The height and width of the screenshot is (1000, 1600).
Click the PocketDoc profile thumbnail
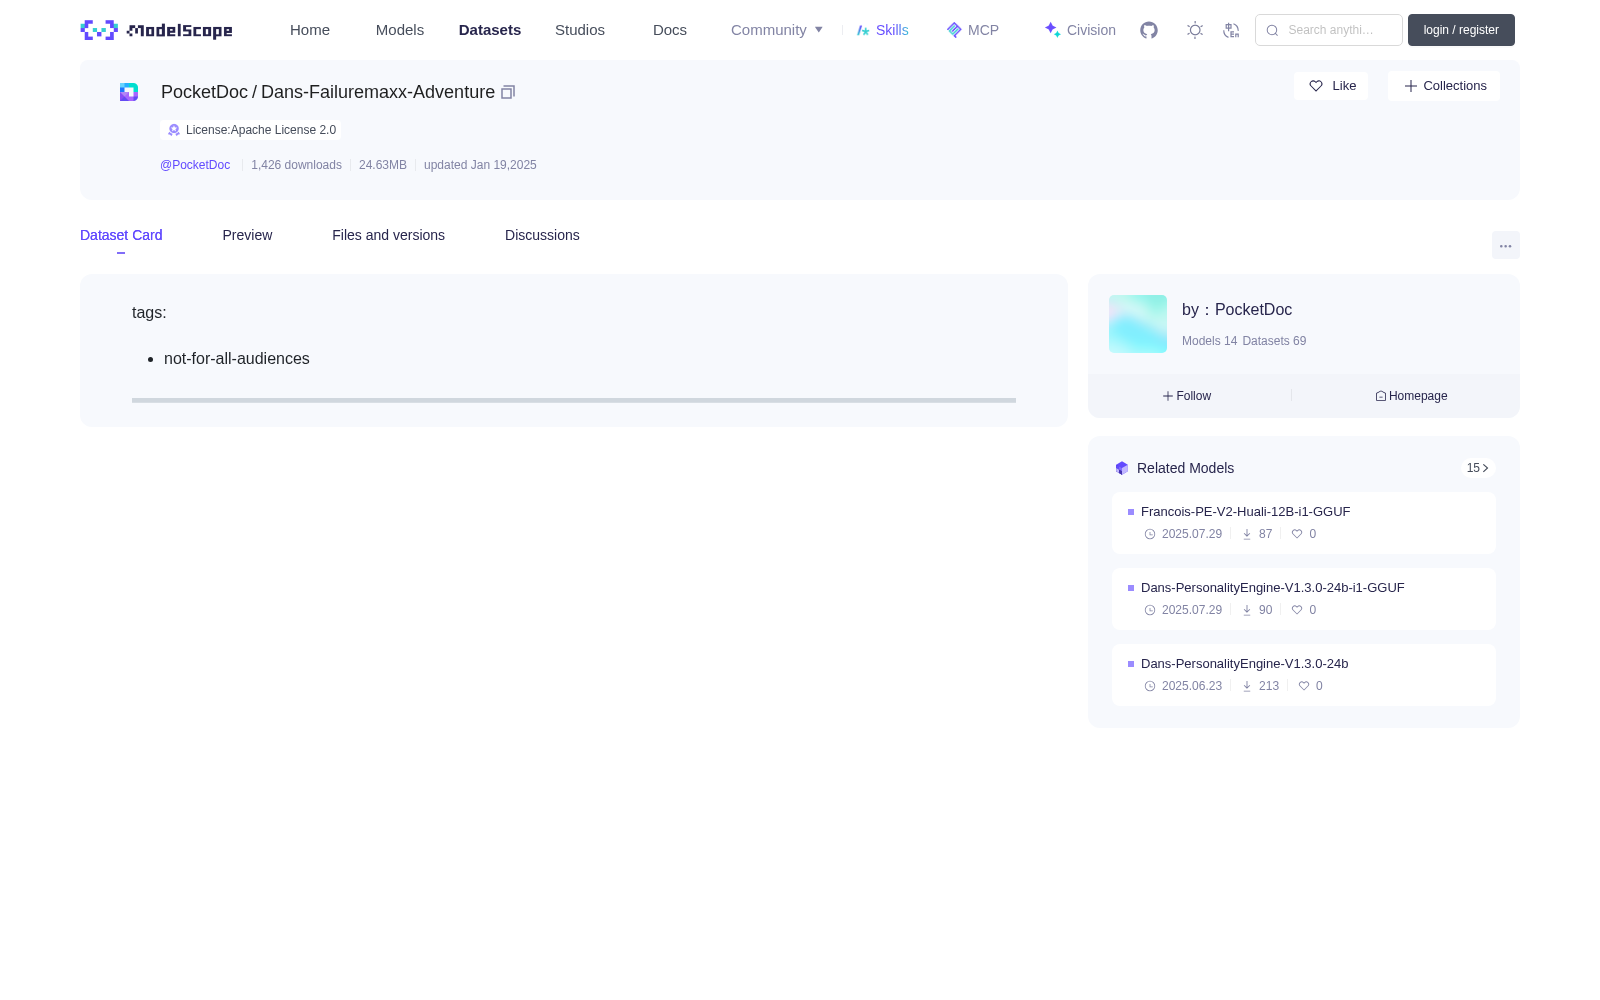pyautogui.click(x=1138, y=324)
